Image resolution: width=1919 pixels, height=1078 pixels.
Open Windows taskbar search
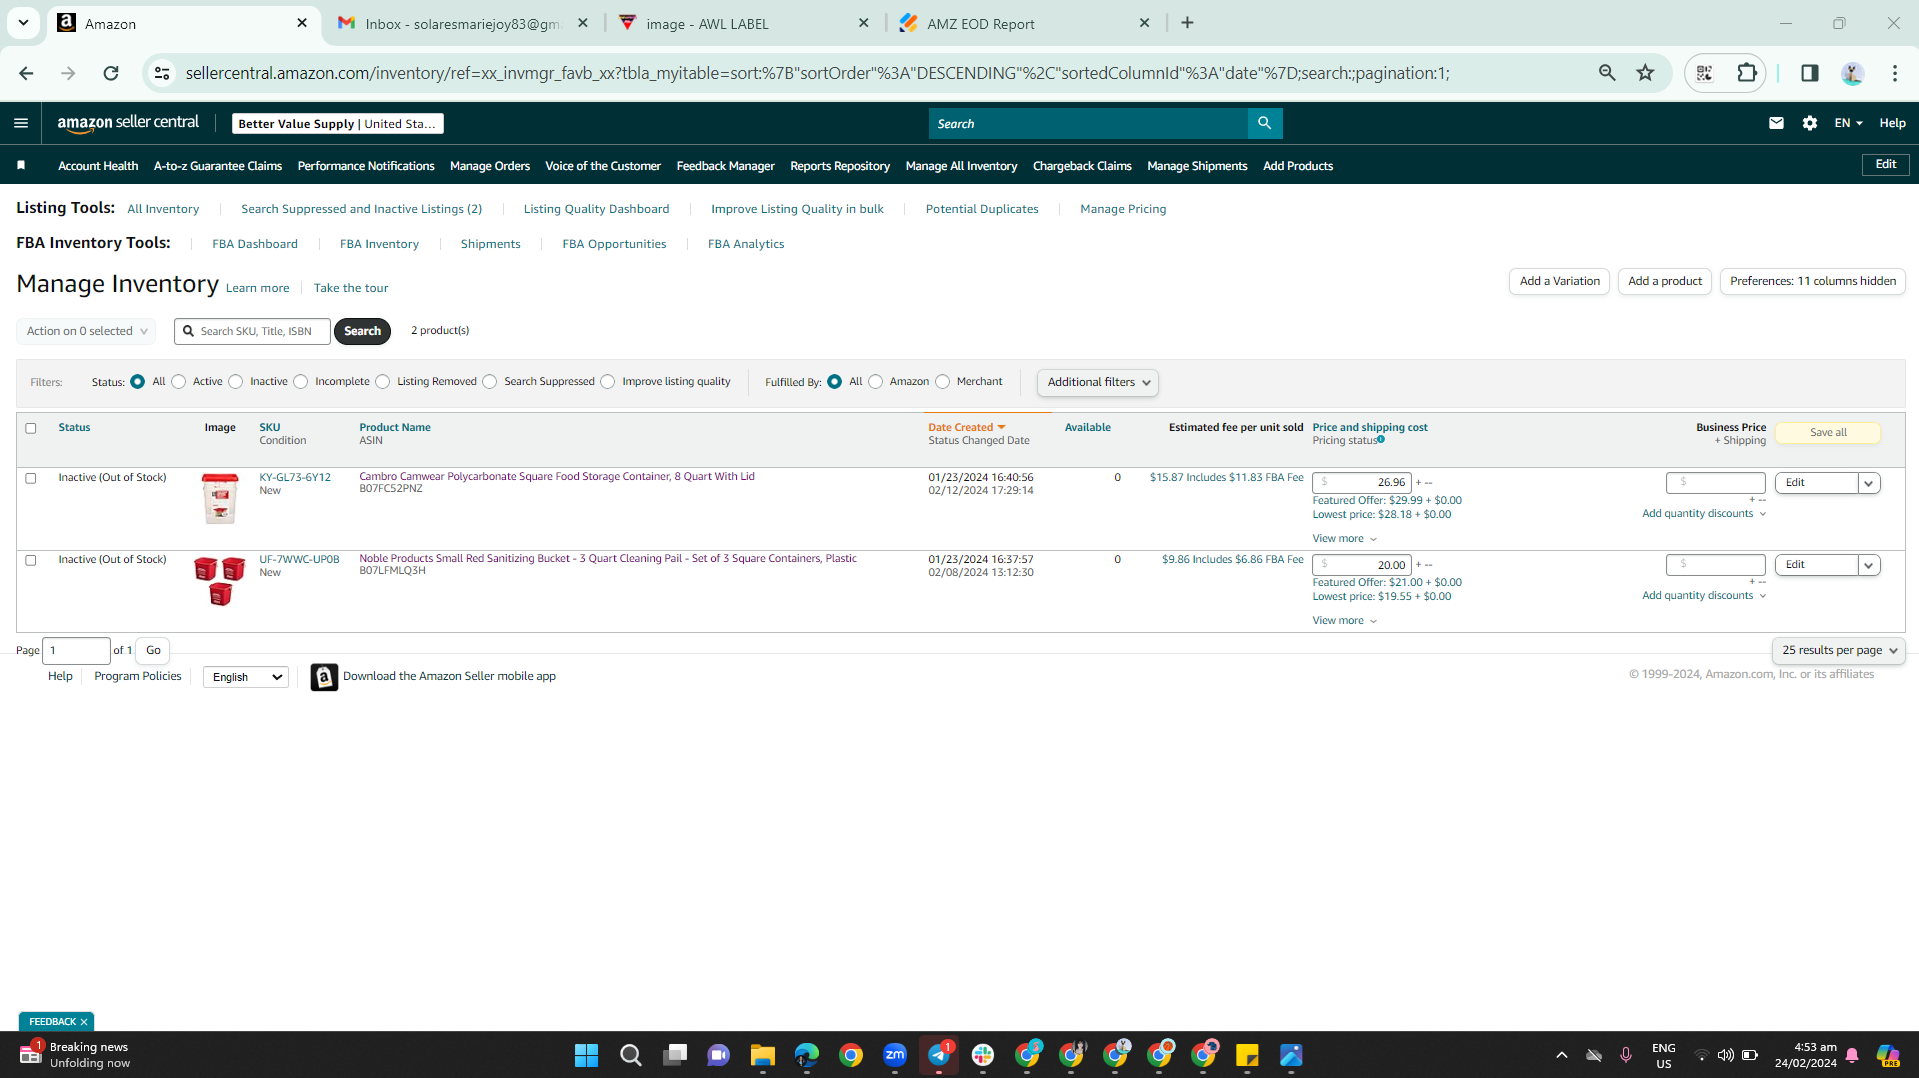[630, 1055]
